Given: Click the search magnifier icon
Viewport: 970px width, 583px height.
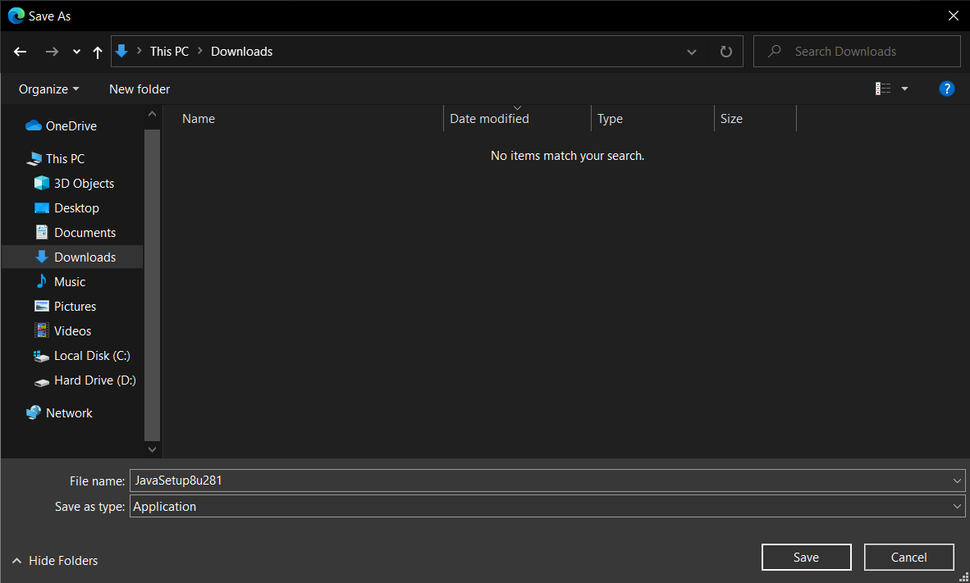Looking at the screenshot, I should pos(774,51).
